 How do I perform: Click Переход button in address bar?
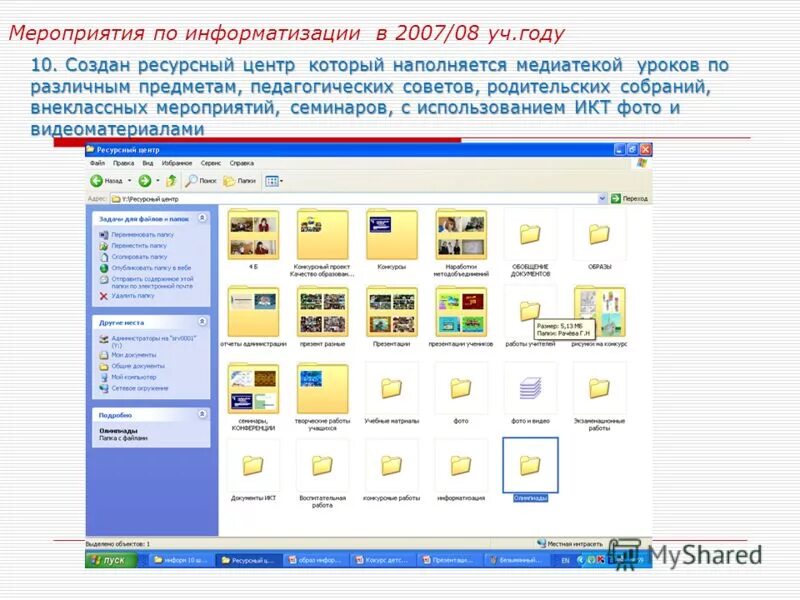(630, 196)
